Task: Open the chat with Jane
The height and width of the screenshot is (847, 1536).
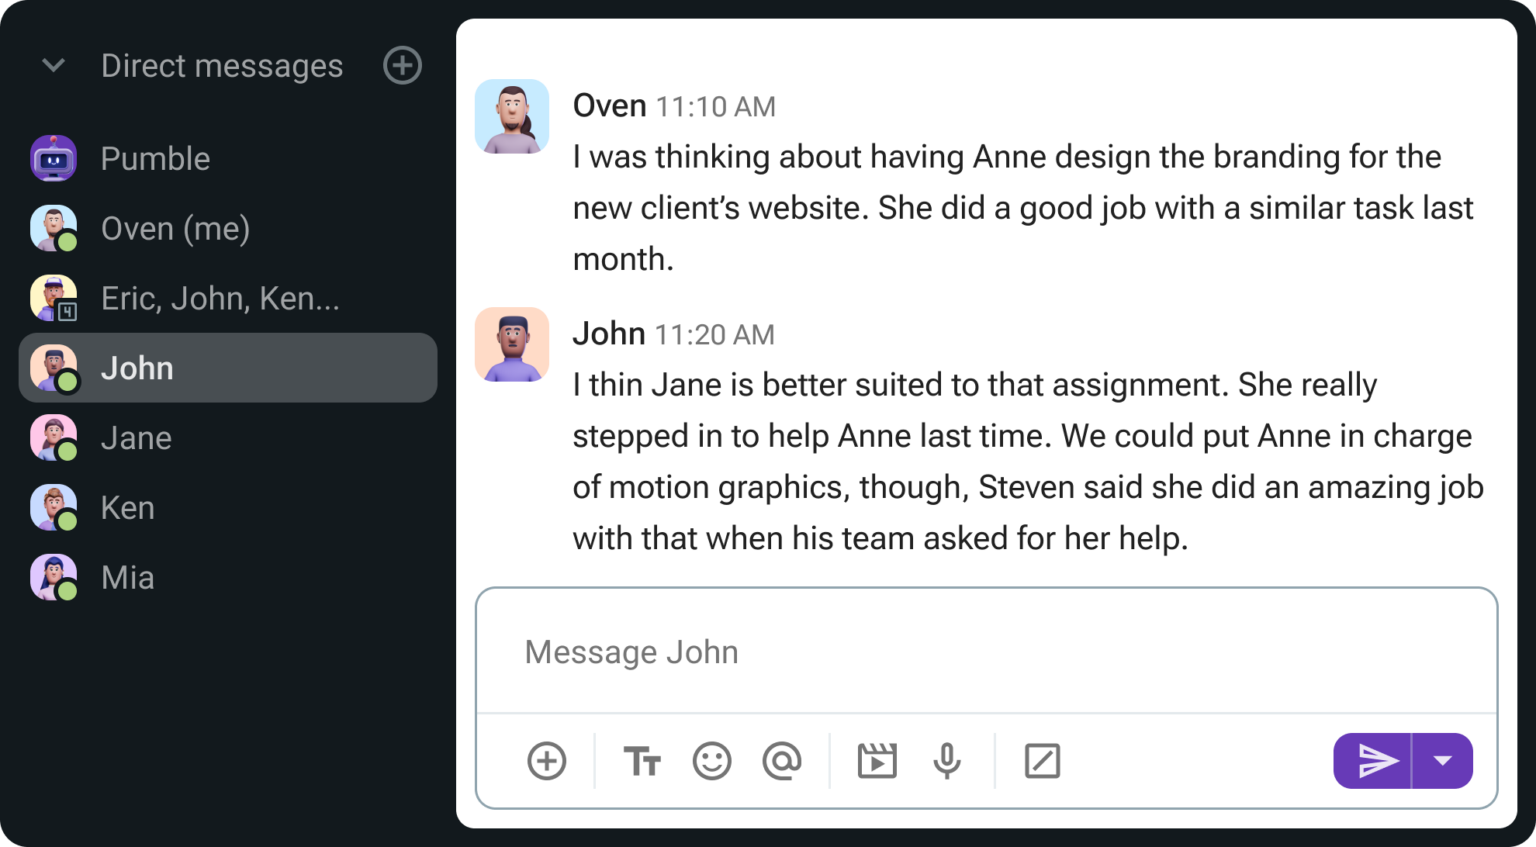Action: (x=136, y=437)
